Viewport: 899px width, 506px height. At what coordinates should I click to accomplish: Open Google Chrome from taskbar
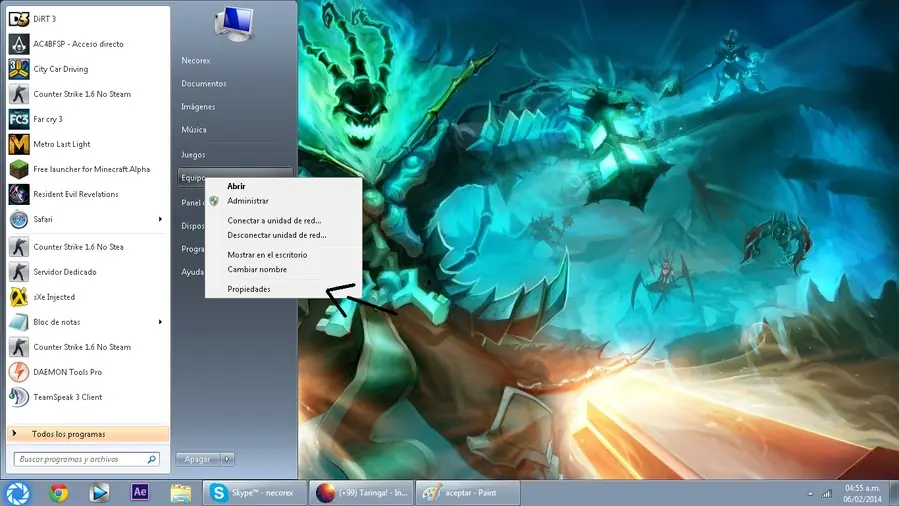click(x=58, y=493)
